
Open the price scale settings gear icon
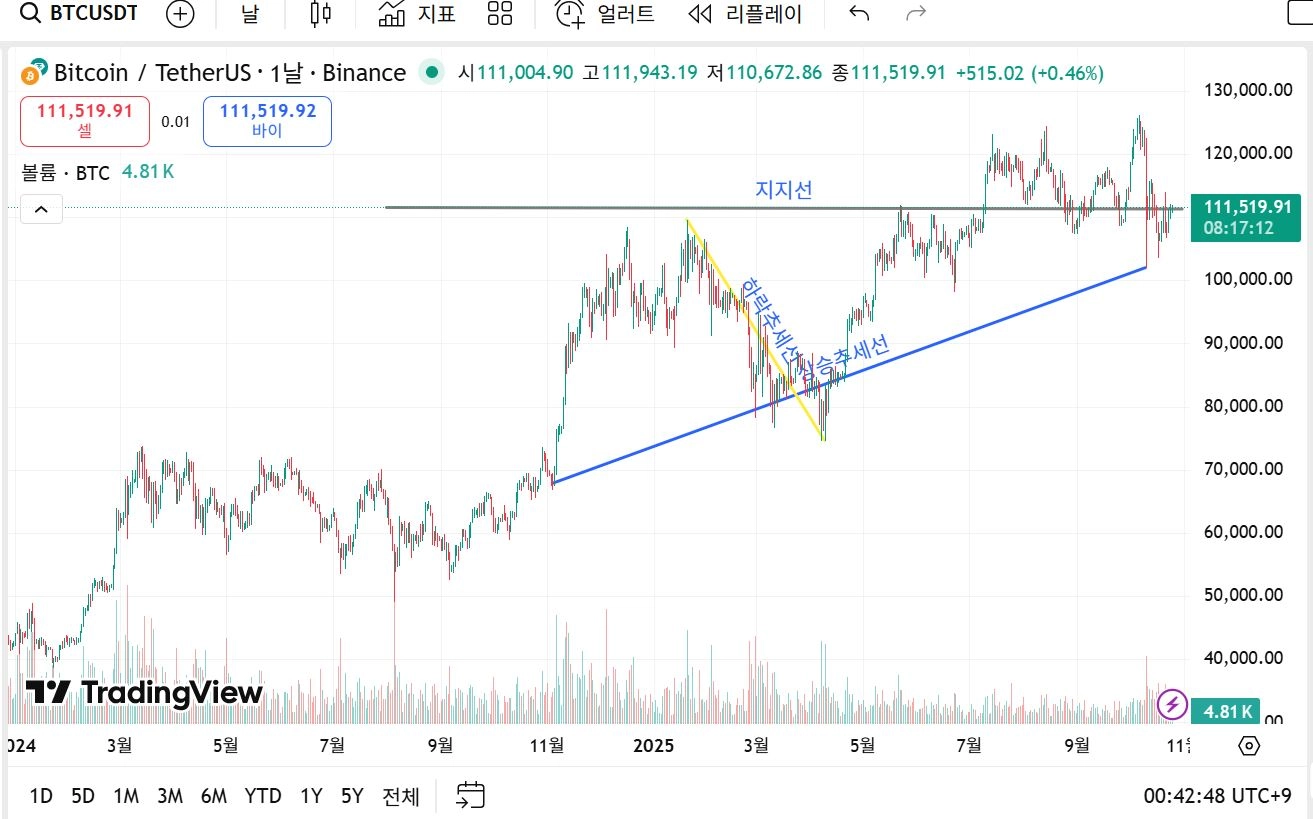point(1248,746)
